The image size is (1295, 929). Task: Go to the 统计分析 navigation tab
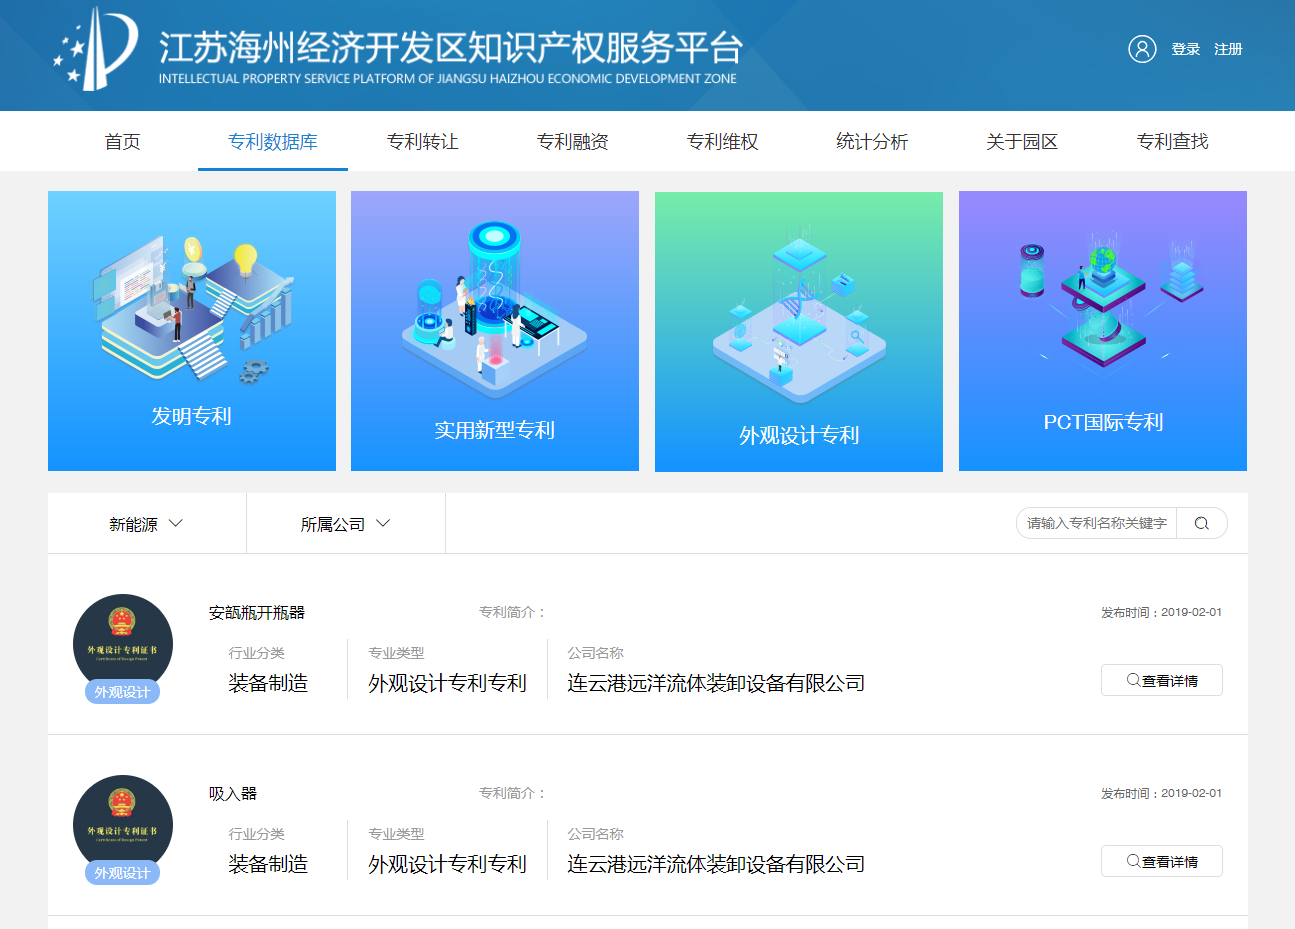click(872, 142)
